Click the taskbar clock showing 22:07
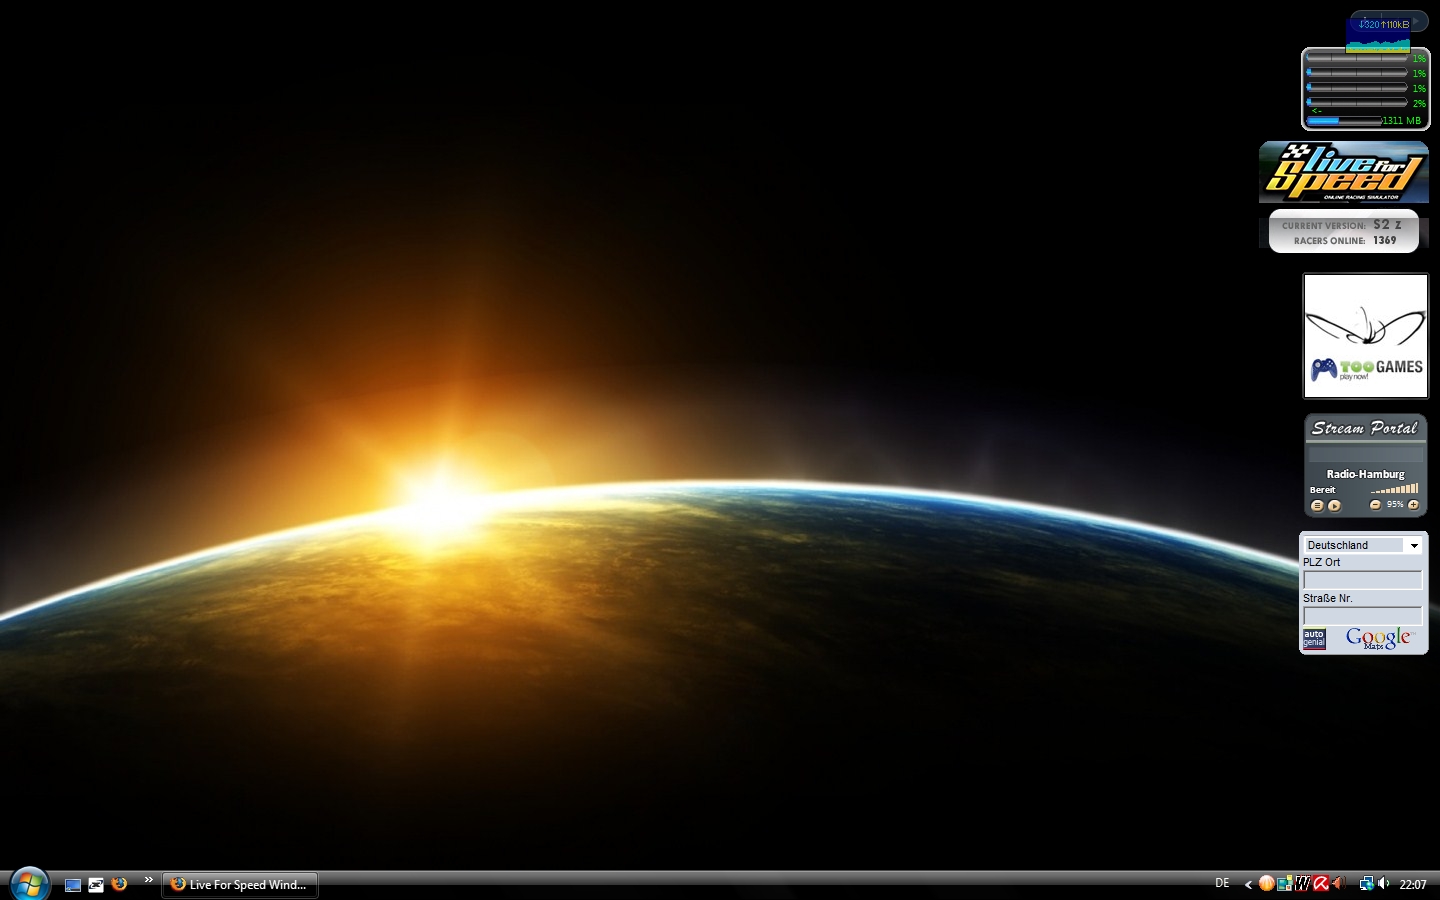This screenshot has width=1440, height=900. [x=1413, y=884]
